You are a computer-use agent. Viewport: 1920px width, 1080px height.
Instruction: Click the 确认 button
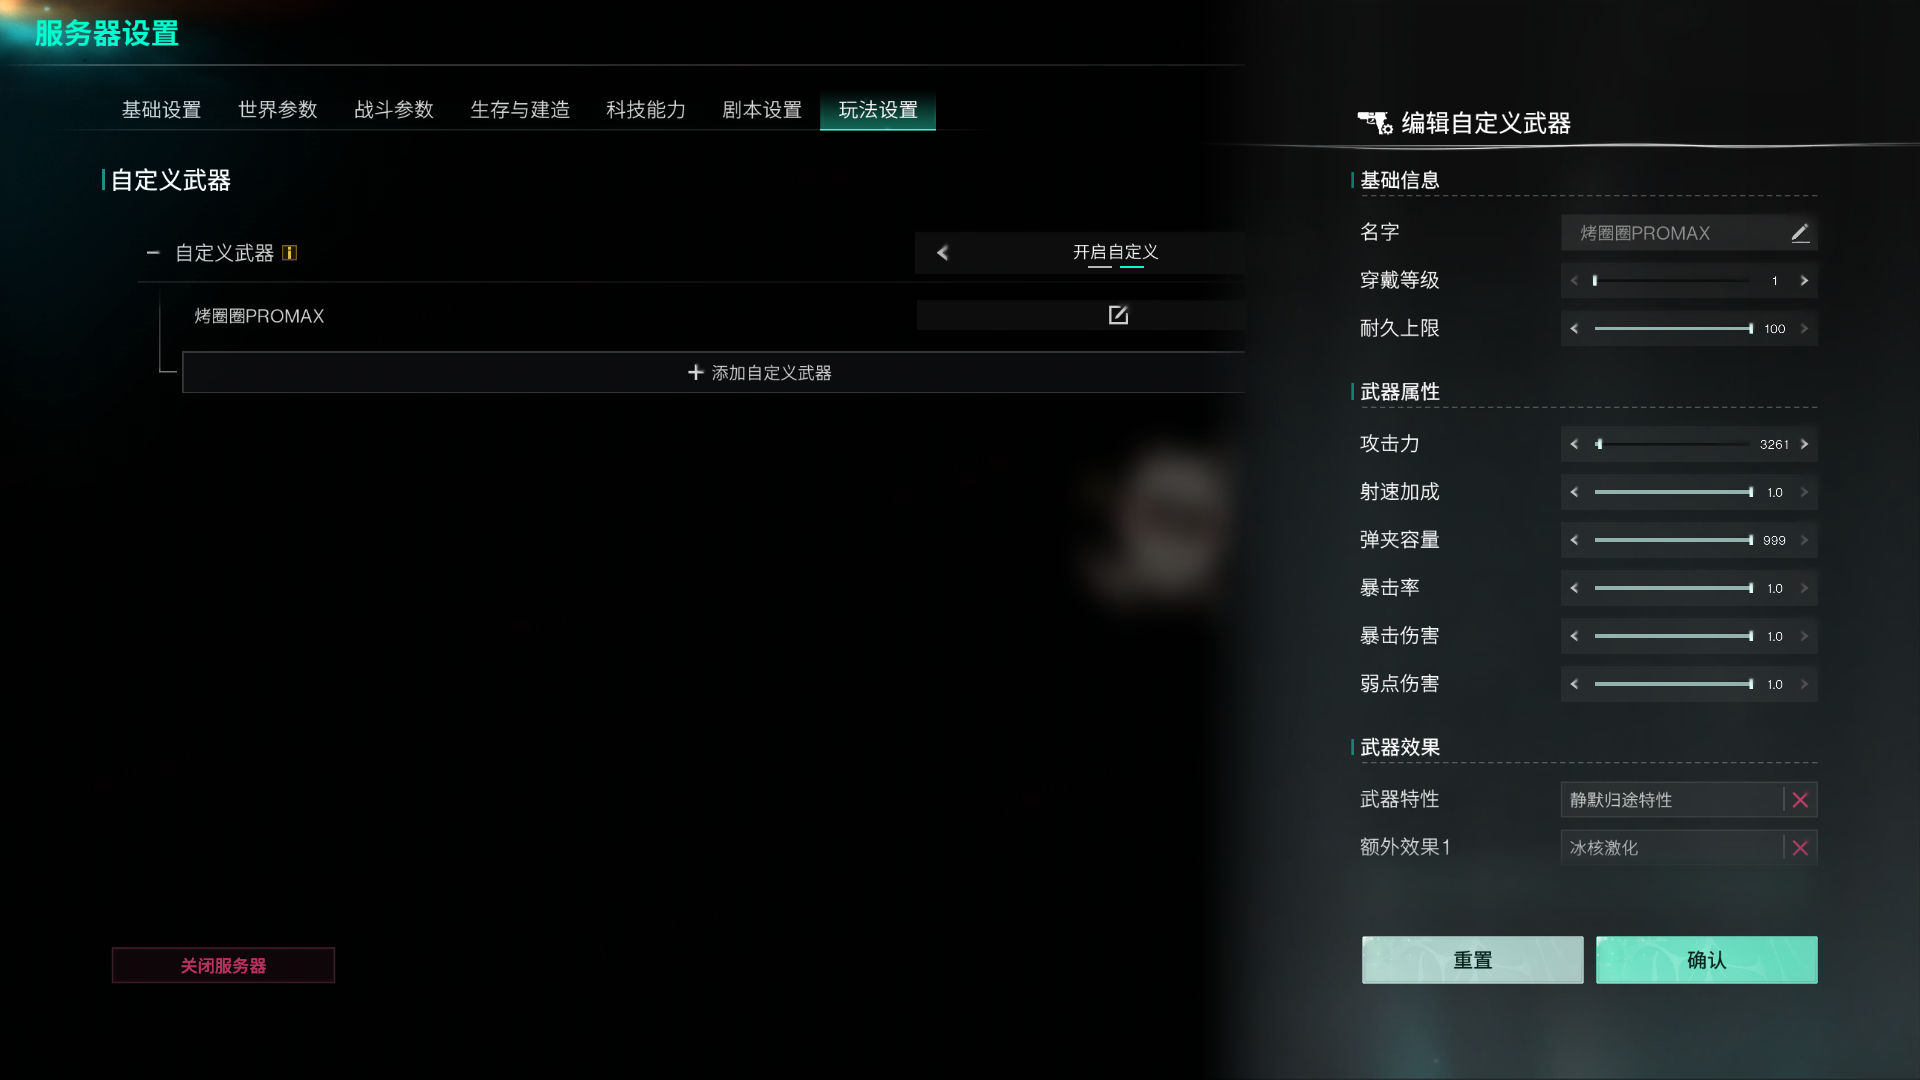1706,960
